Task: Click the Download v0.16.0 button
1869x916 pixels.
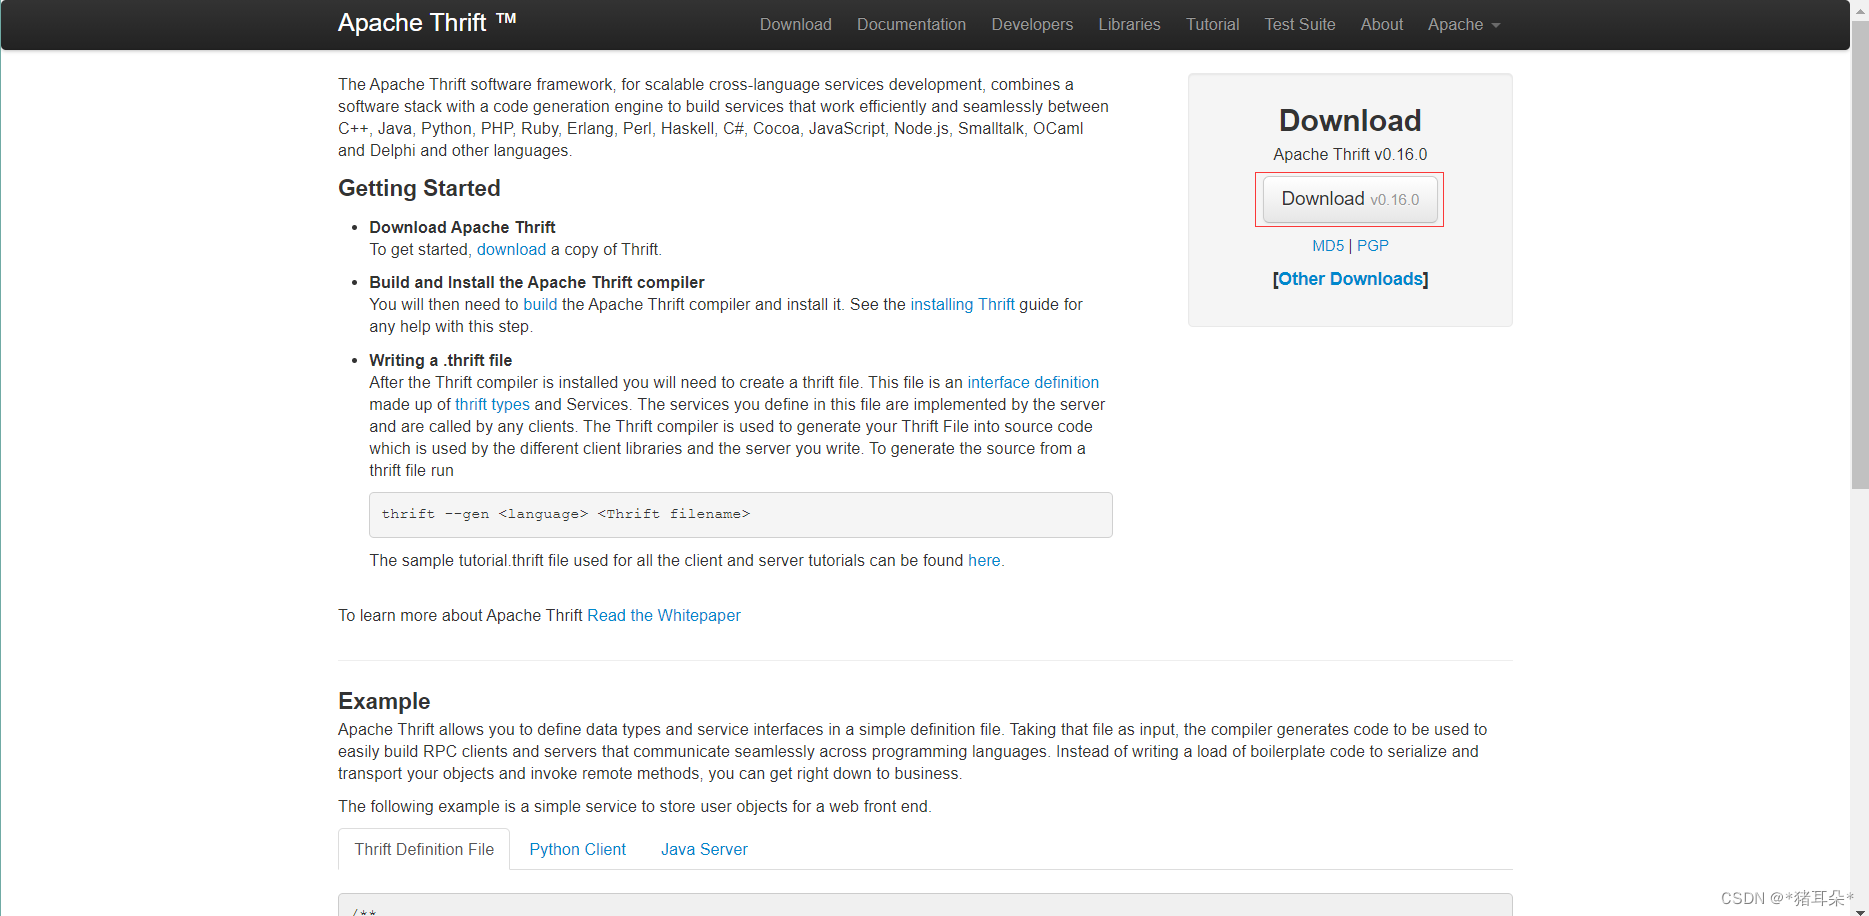Action: [1350, 199]
